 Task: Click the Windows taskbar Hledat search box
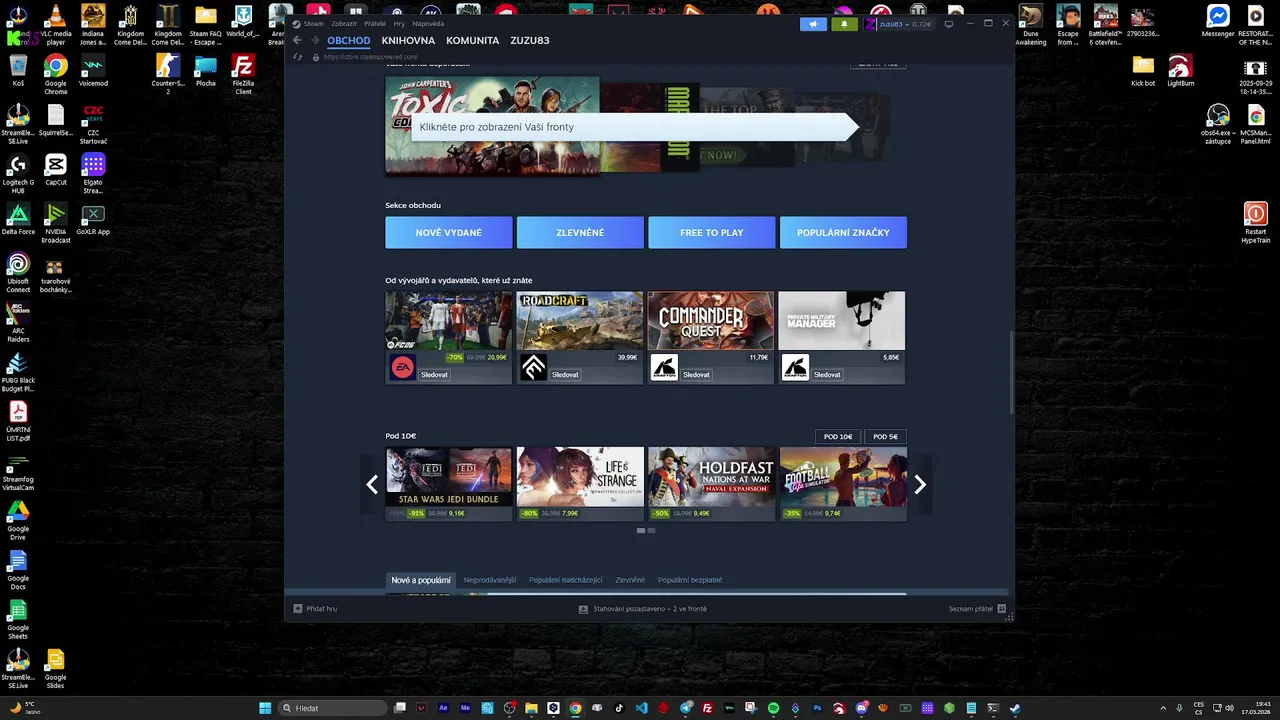coord(333,708)
